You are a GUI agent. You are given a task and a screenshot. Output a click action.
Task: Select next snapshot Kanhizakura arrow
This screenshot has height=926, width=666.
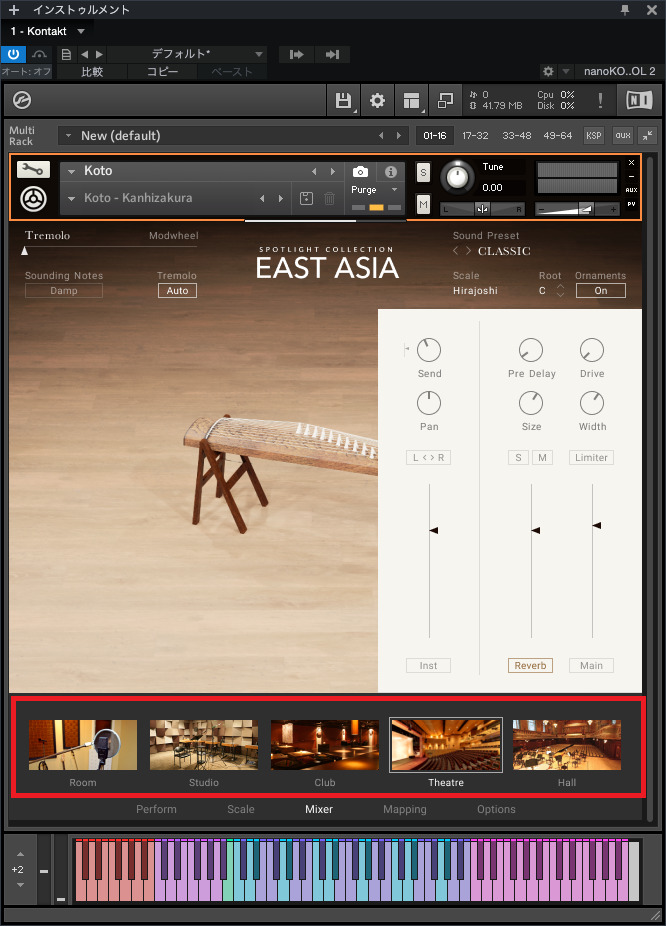coord(281,198)
